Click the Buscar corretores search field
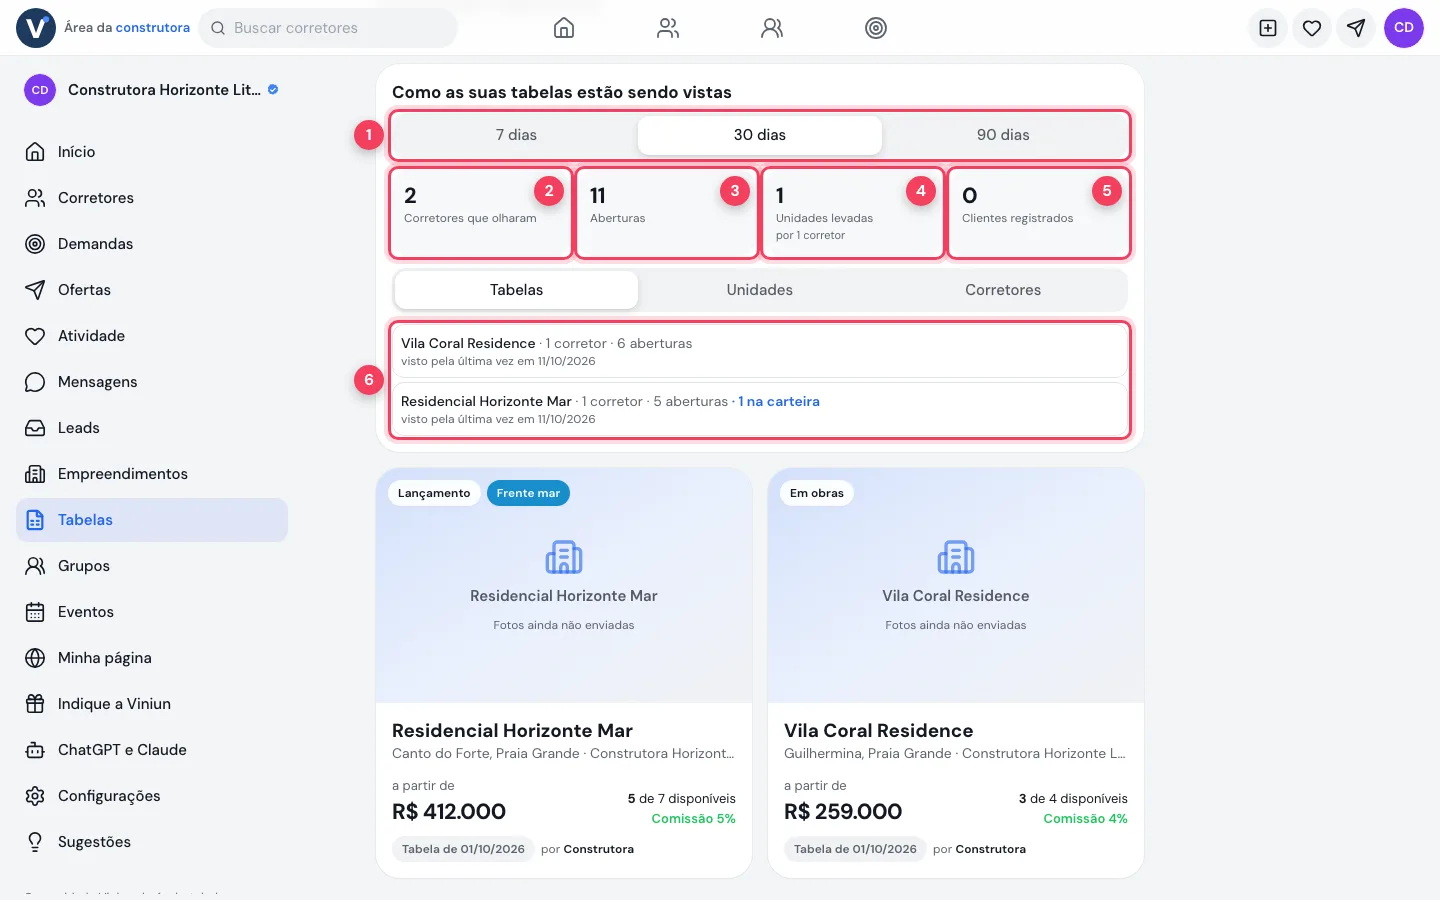 click(328, 28)
